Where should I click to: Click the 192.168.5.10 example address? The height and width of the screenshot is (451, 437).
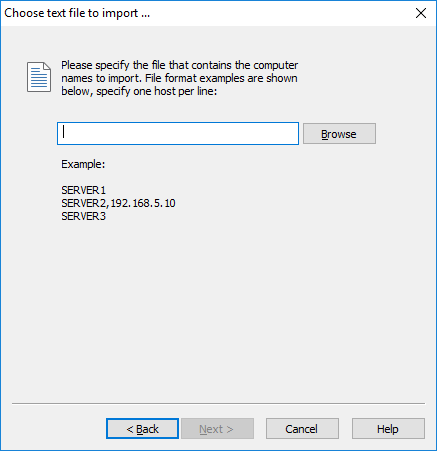click(x=143, y=203)
